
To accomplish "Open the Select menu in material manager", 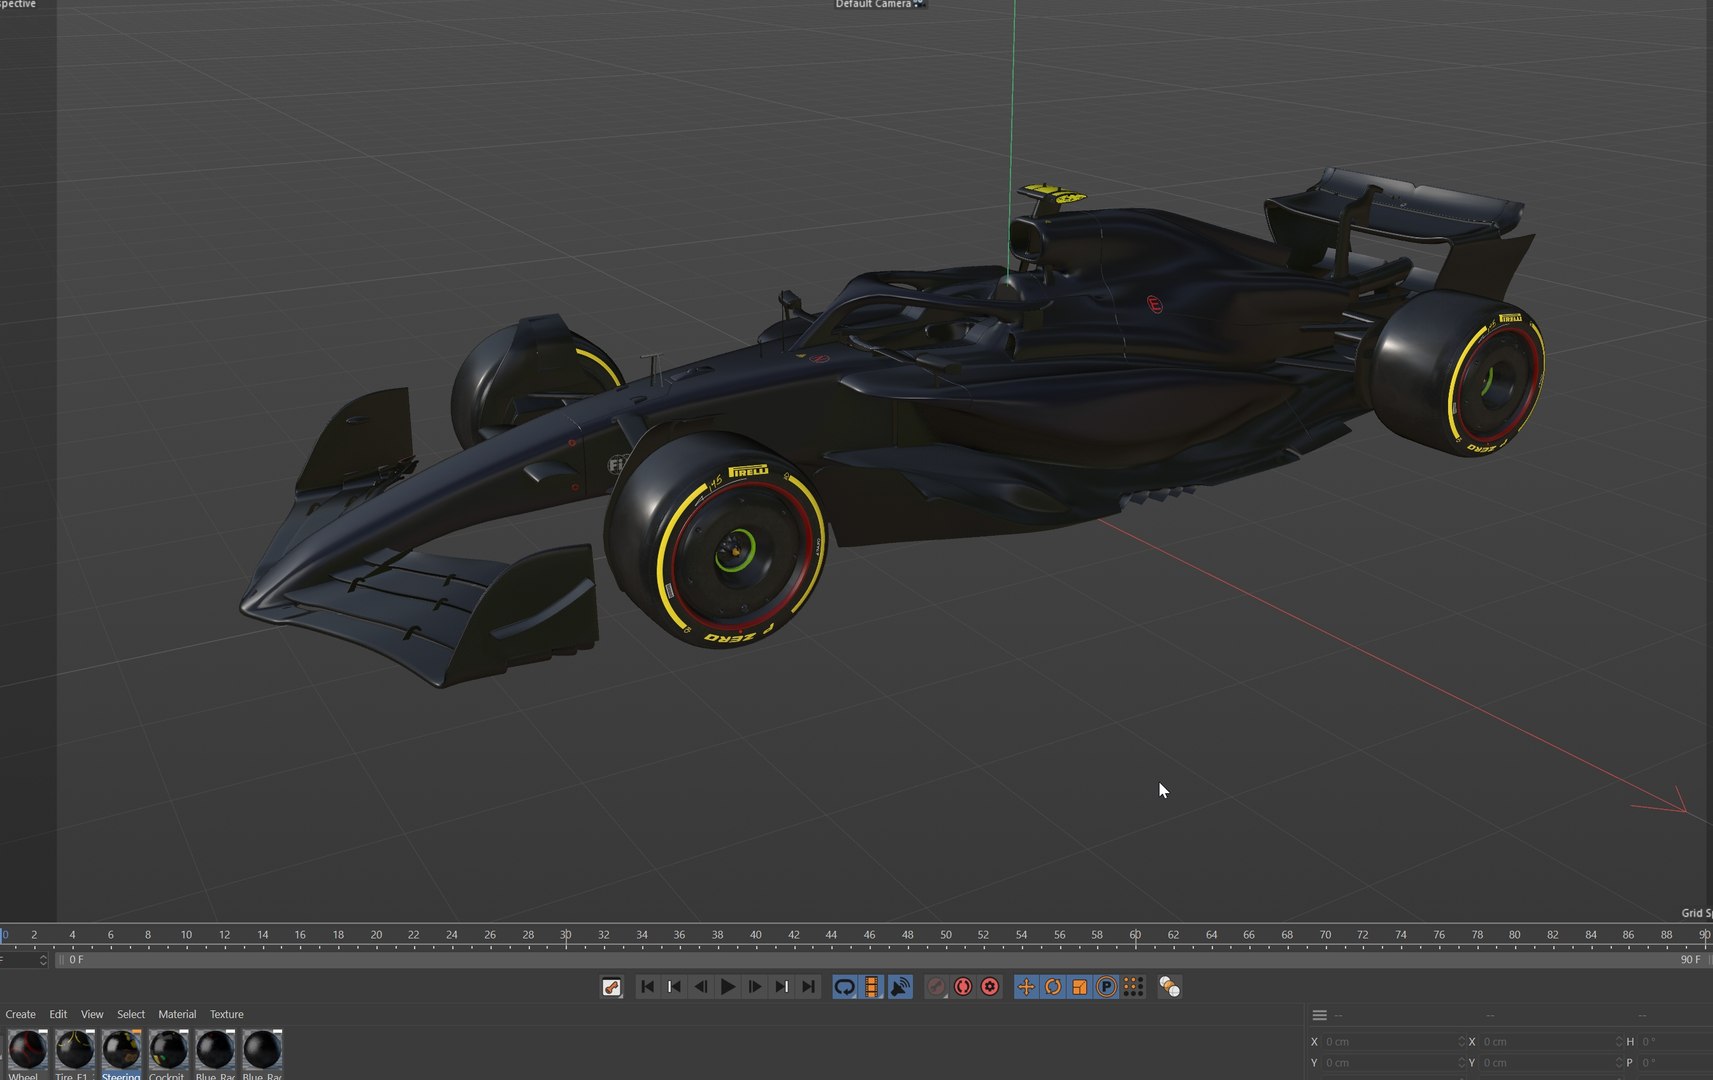I will pyautogui.click(x=131, y=1014).
